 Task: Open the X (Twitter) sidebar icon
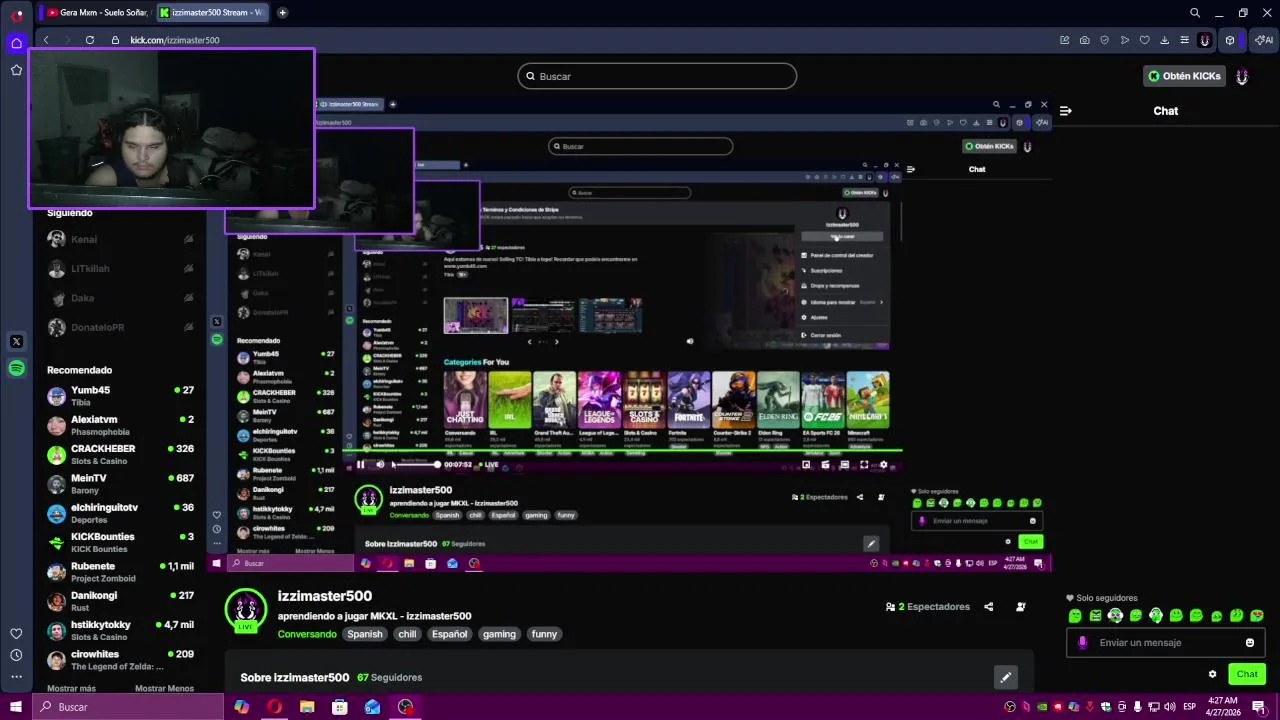click(16, 341)
